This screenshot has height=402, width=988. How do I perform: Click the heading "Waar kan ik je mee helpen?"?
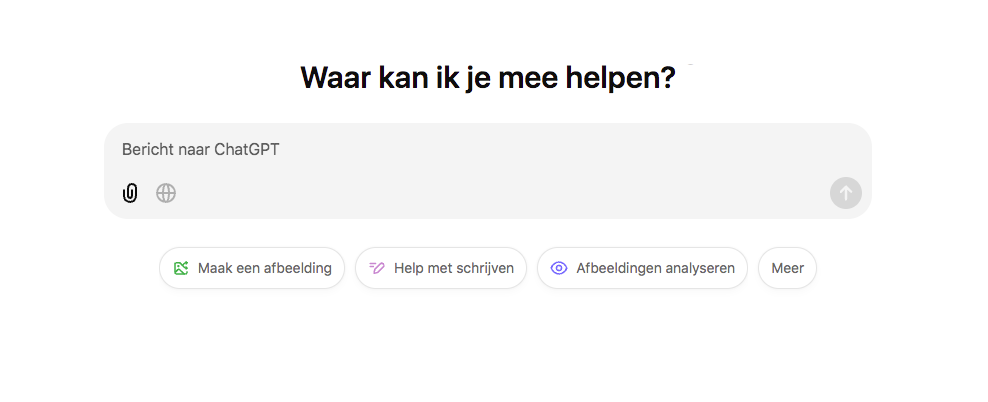tap(488, 78)
